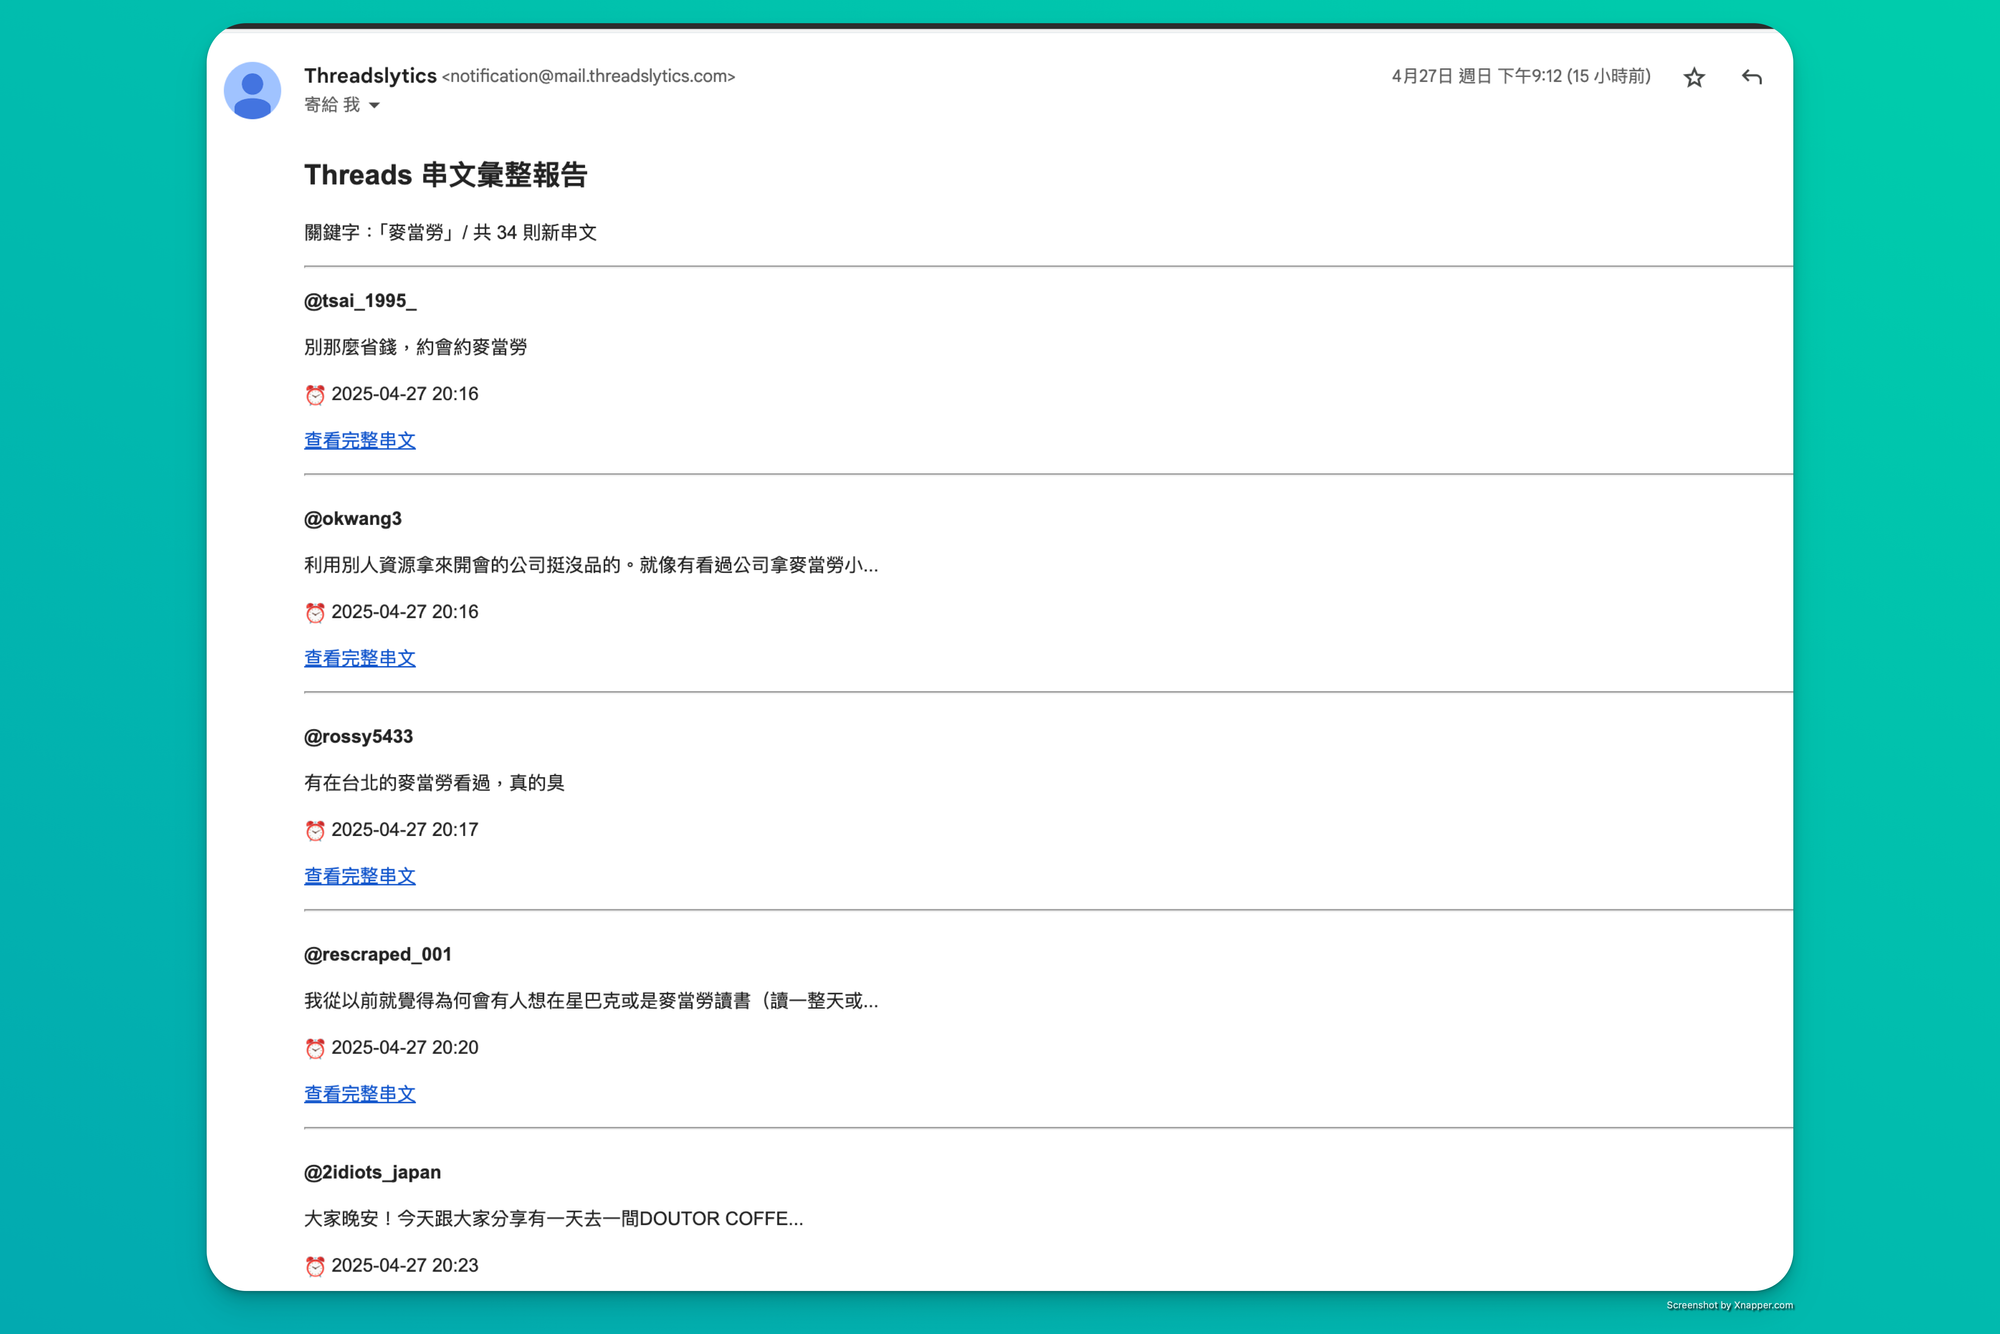Click the alarm clock emoji beside 20:23 timestamp

point(315,1267)
